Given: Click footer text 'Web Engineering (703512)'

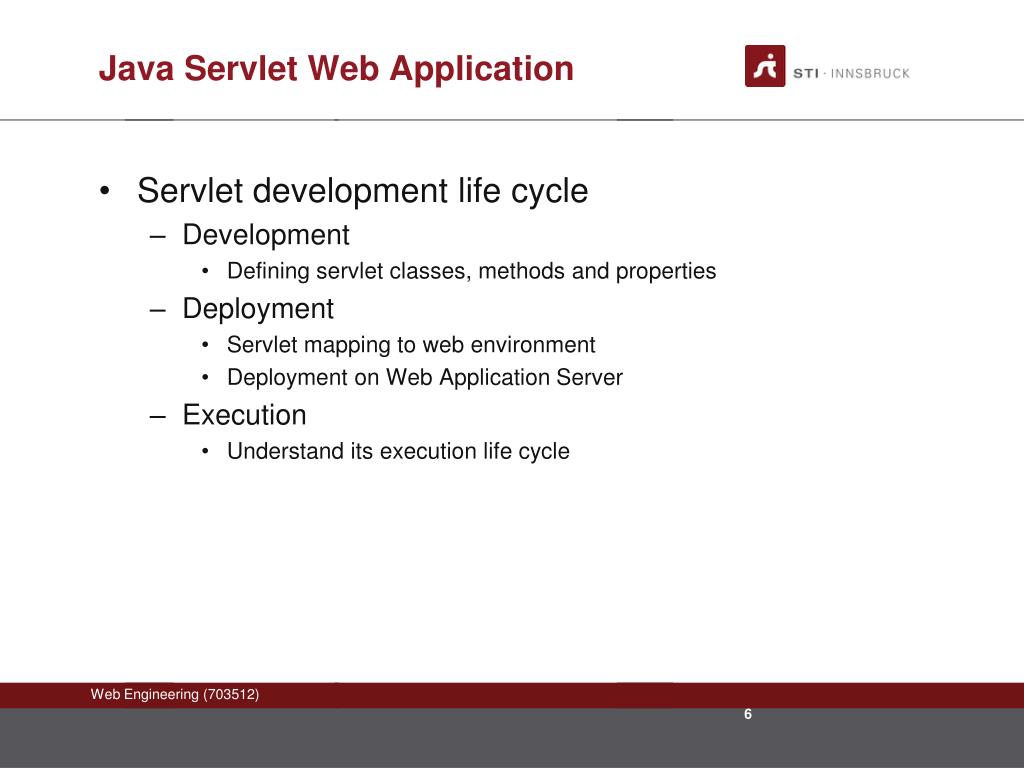Looking at the screenshot, I should pyautogui.click(x=175, y=694).
